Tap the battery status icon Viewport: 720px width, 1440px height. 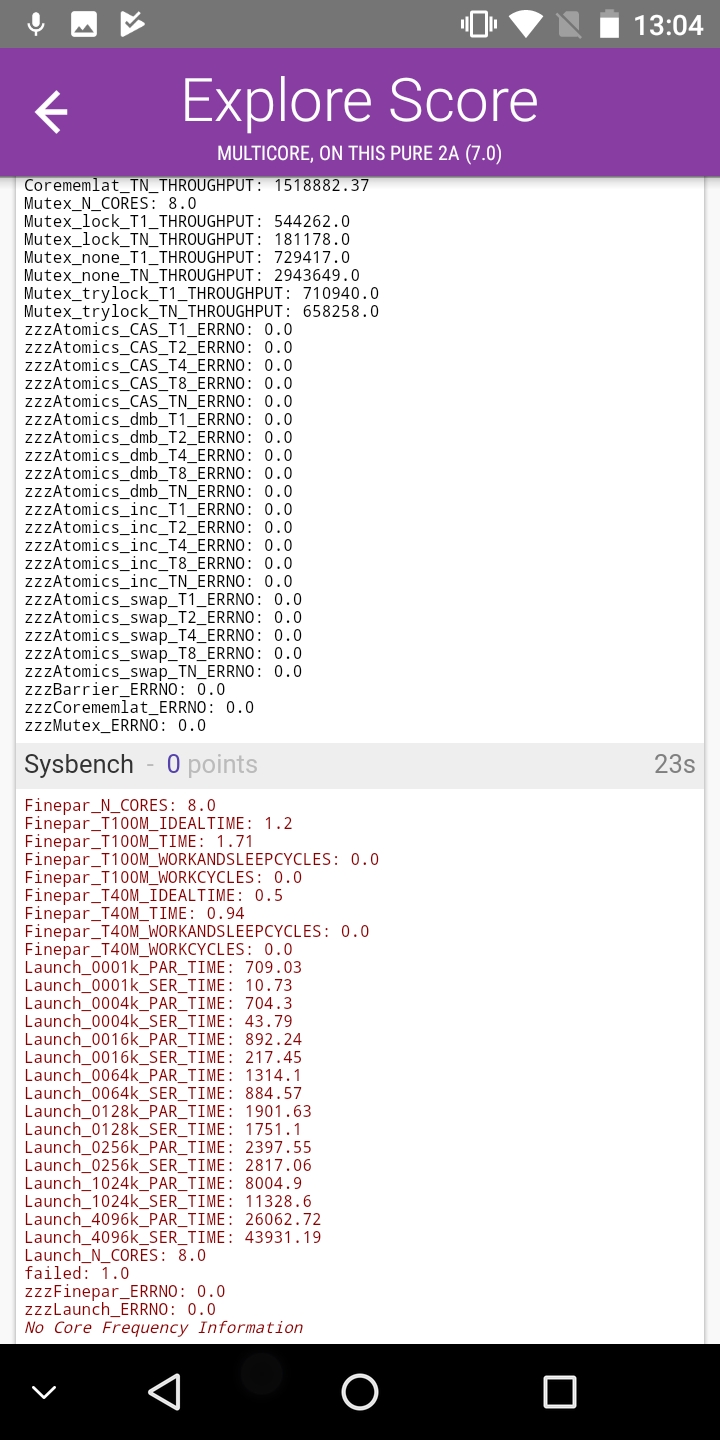(x=609, y=24)
